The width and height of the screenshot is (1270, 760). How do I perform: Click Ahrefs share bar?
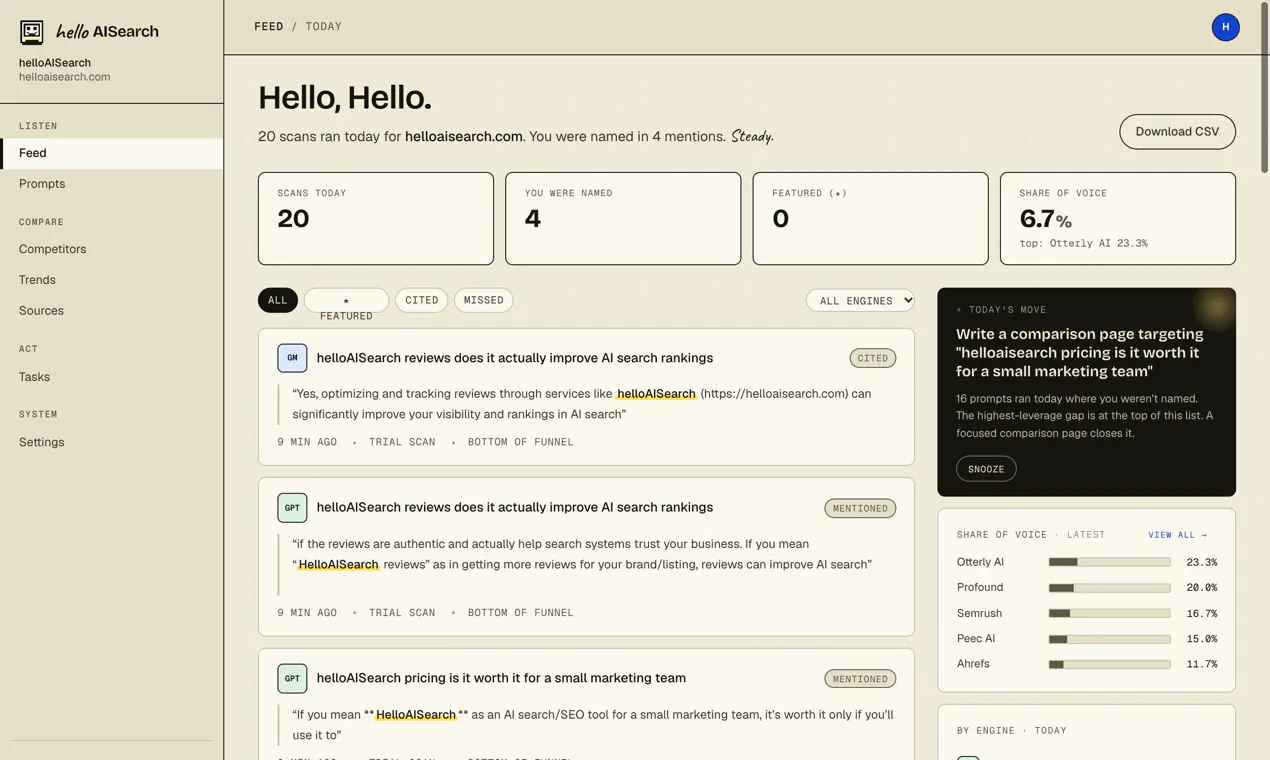click(1109, 664)
